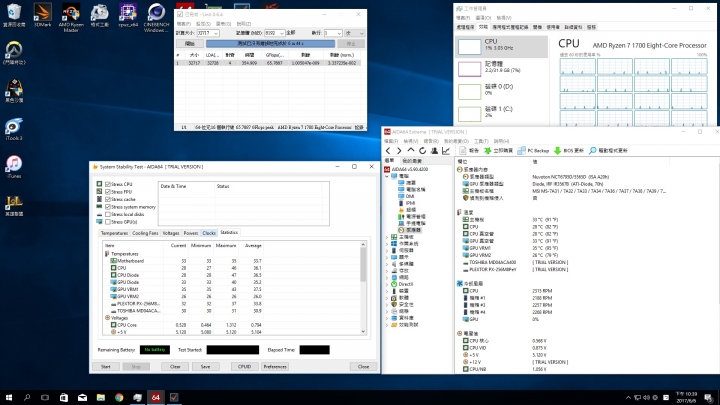
Task: Open Task View on taskbar
Action: [x=45, y=397]
